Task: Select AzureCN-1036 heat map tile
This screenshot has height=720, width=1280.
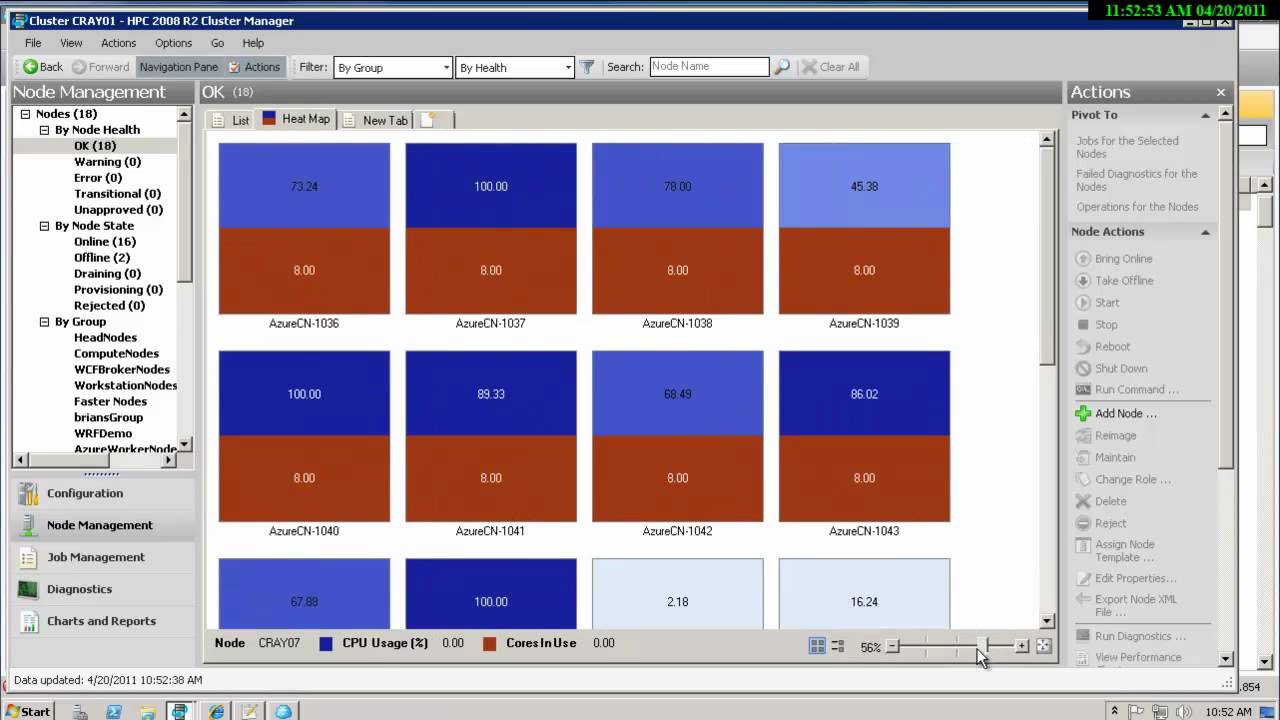Action: pyautogui.click(x=304, y=229)
